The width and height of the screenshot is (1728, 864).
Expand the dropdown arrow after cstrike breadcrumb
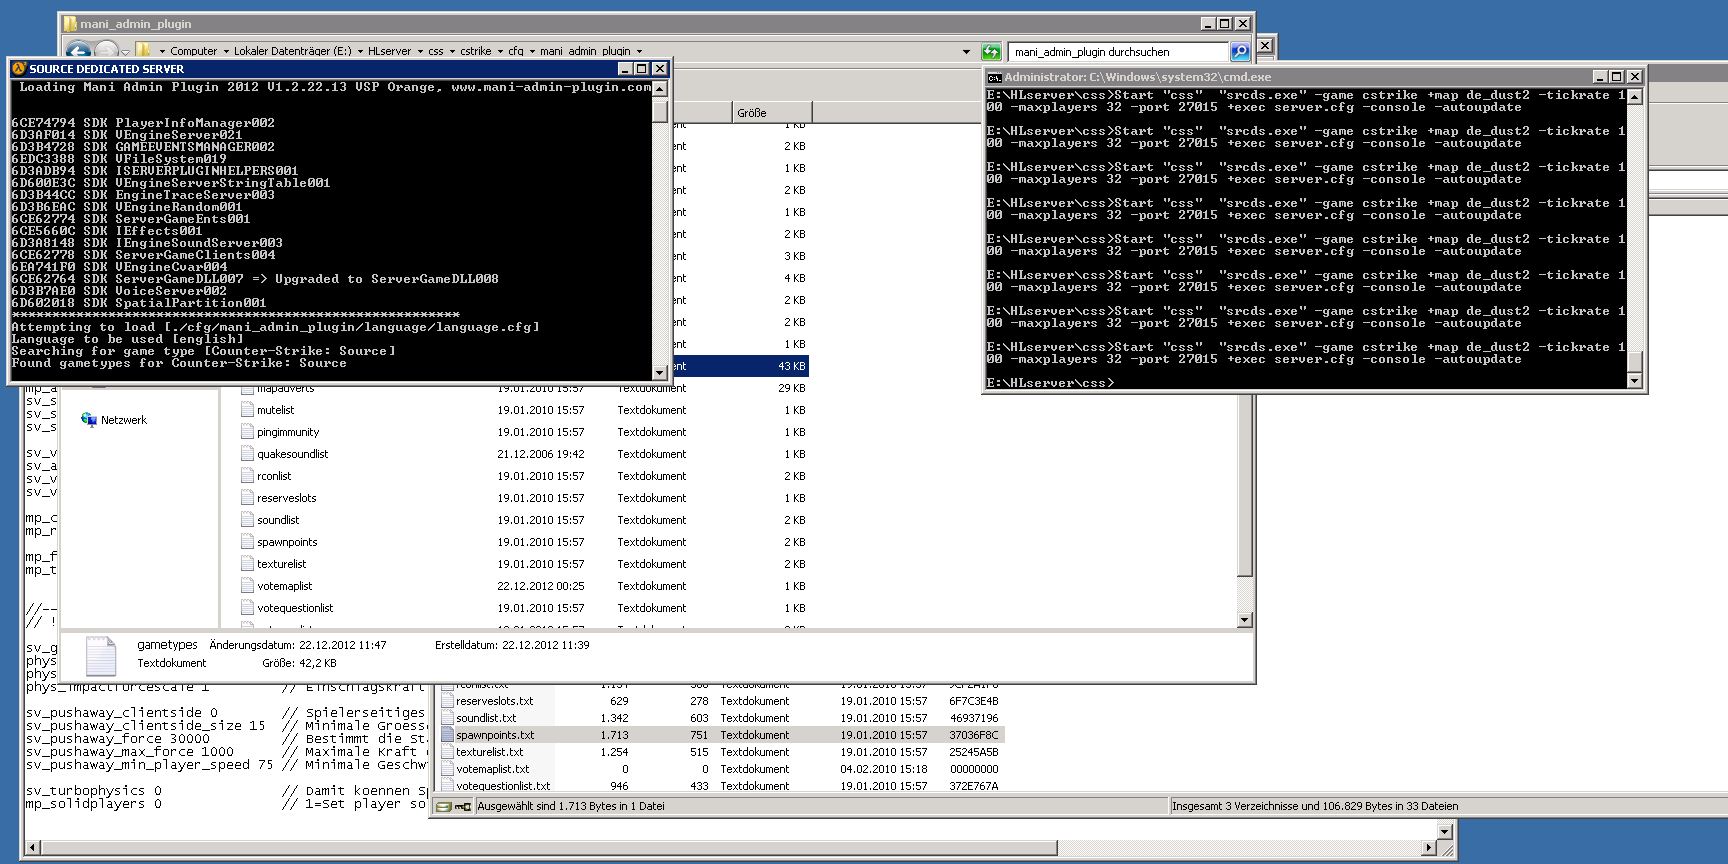coord(500,51)
